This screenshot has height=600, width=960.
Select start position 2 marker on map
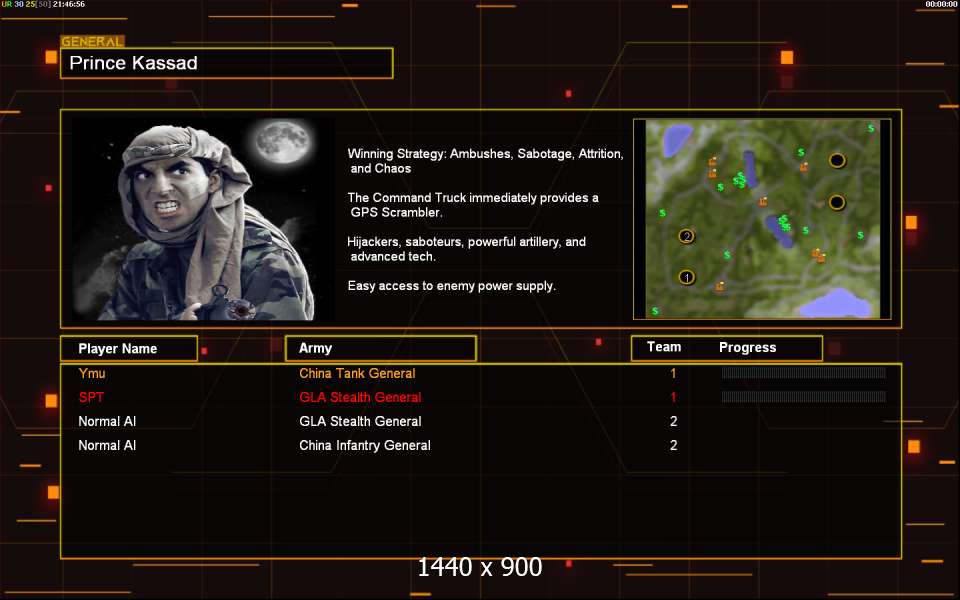coord(687,236)
